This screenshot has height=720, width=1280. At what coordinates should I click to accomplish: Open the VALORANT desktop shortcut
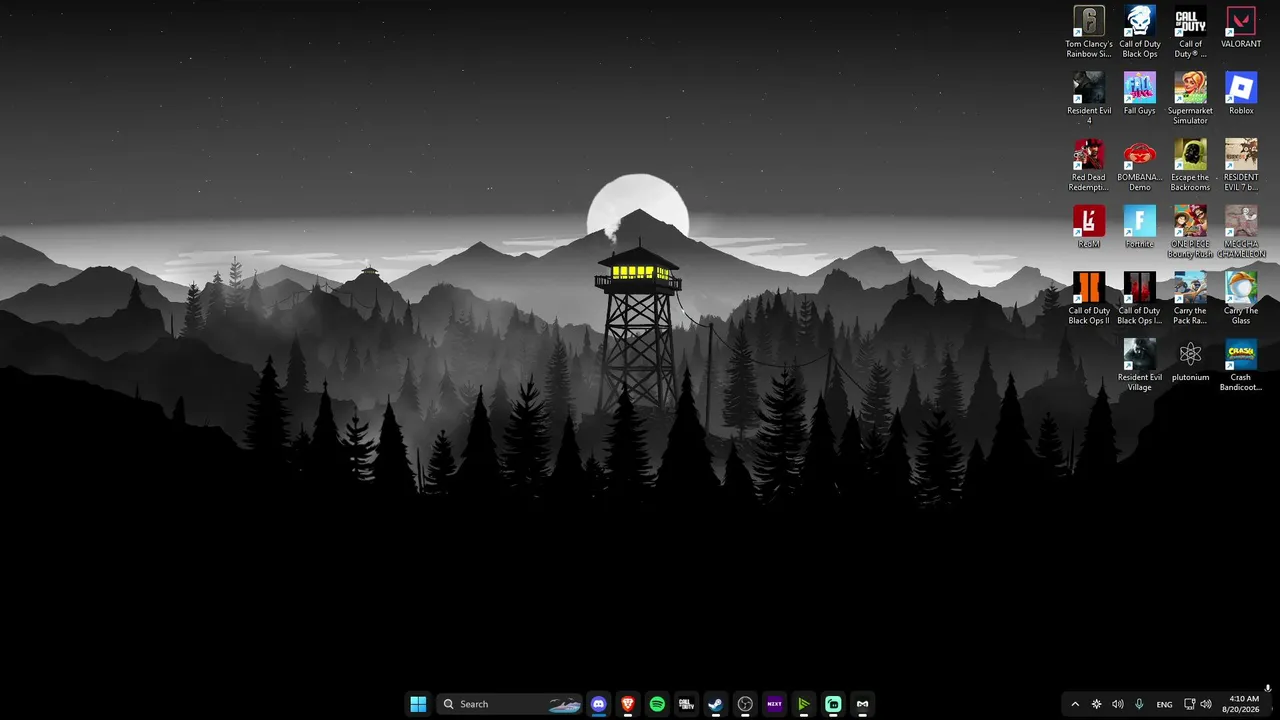(x=1241, y=28)
